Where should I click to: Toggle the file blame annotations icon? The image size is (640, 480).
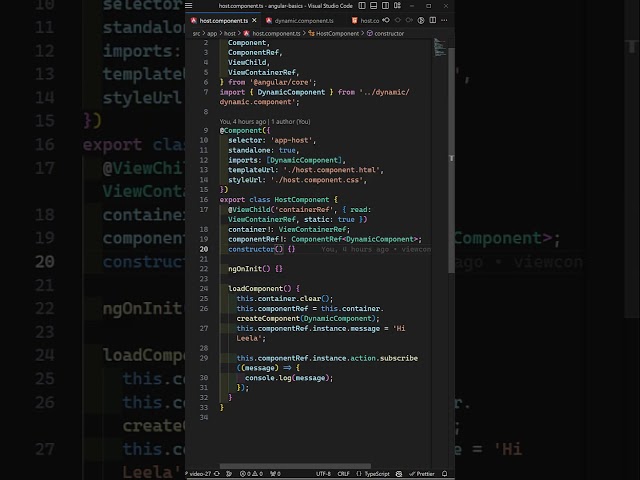pos(421,20)
